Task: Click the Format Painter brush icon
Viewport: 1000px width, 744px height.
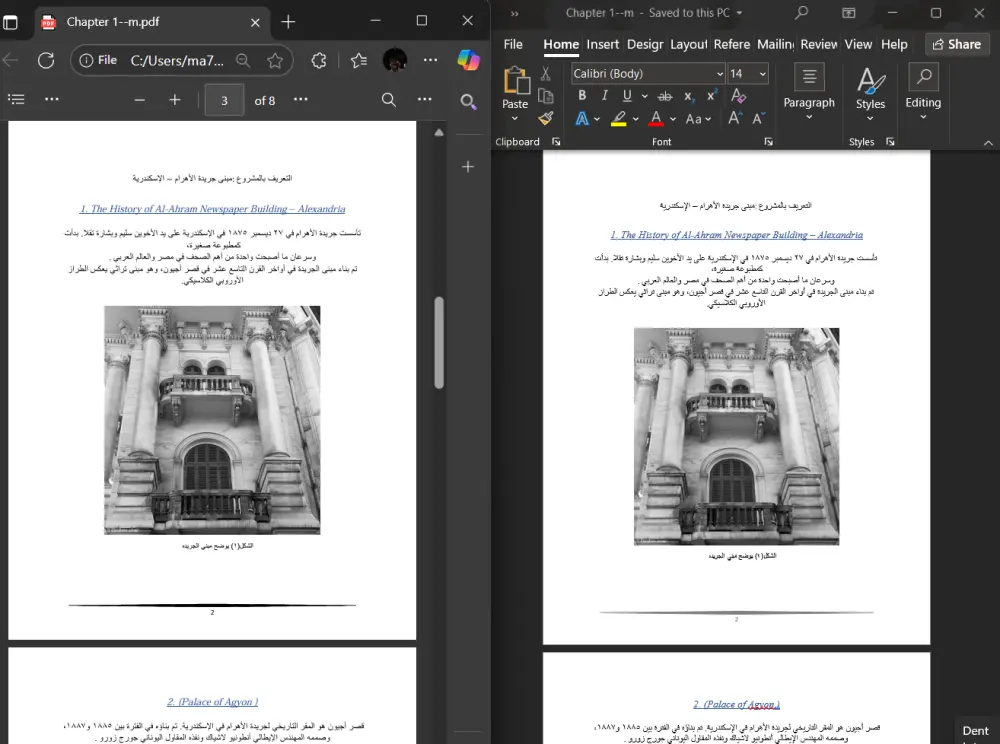Action: (x=546, y=118)
